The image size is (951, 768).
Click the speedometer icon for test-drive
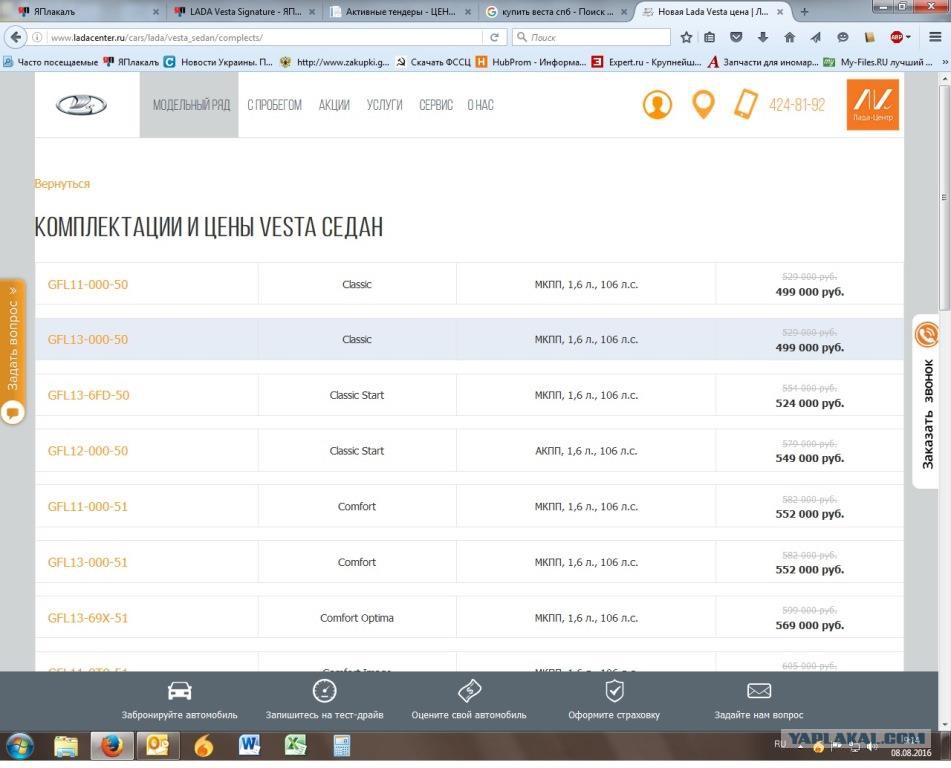324,690
